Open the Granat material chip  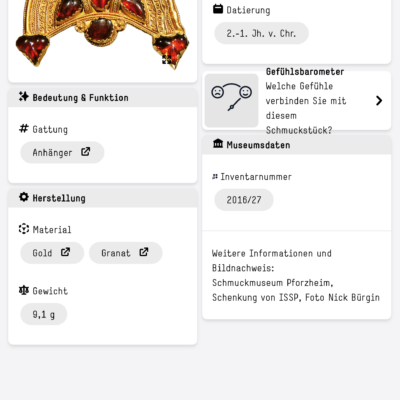coord(126,253)
